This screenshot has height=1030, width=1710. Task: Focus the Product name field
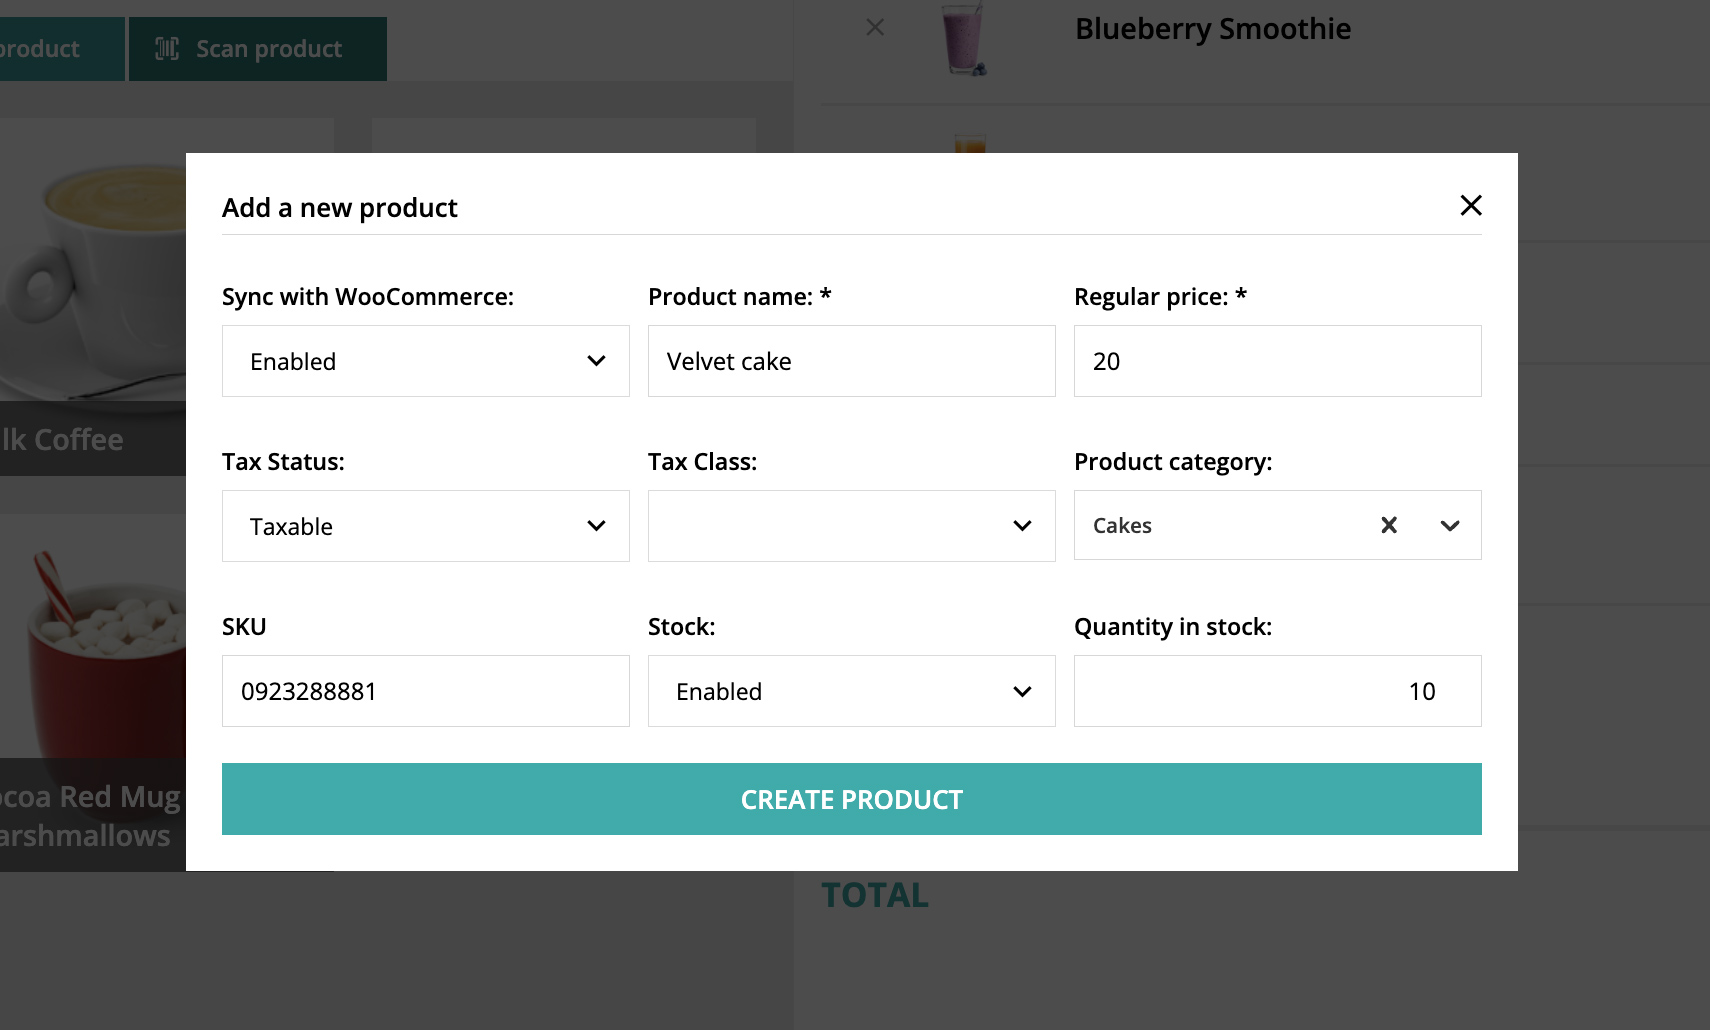click(x=851, y=361)
